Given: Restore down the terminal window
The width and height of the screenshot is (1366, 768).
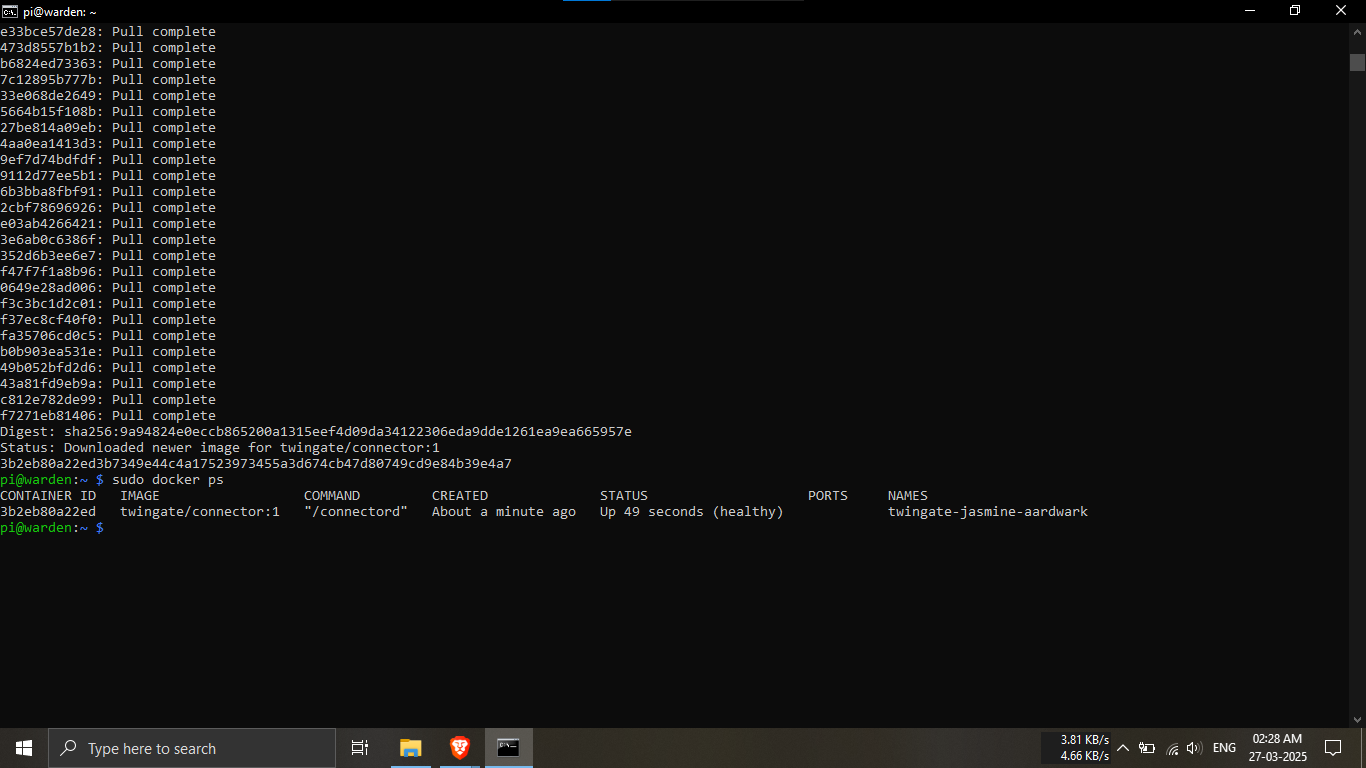Looking at the screenshot, I should point(1295,11).
